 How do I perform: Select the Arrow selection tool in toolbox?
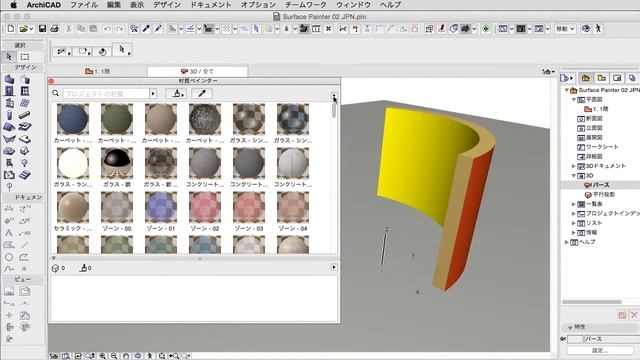[x=9, y=57]
